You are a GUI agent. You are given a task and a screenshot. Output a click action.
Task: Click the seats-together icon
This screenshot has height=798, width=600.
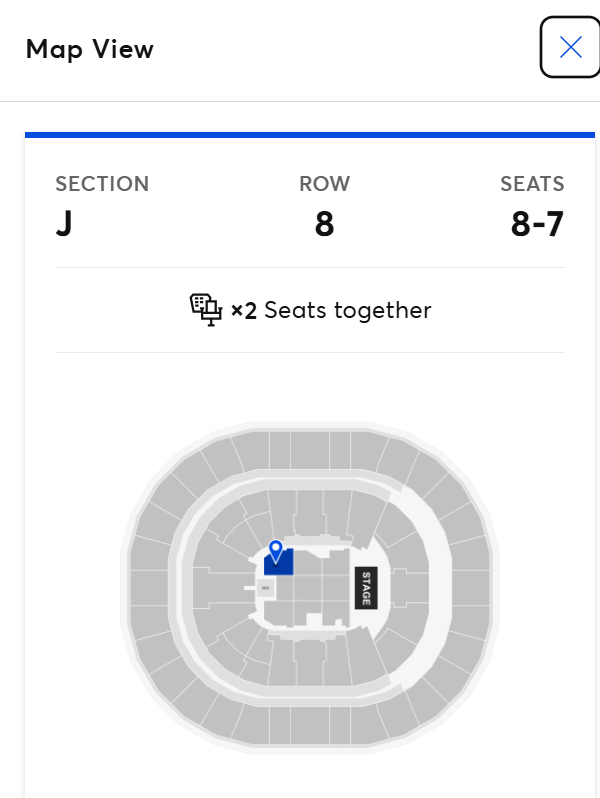[x=205, y=310]
